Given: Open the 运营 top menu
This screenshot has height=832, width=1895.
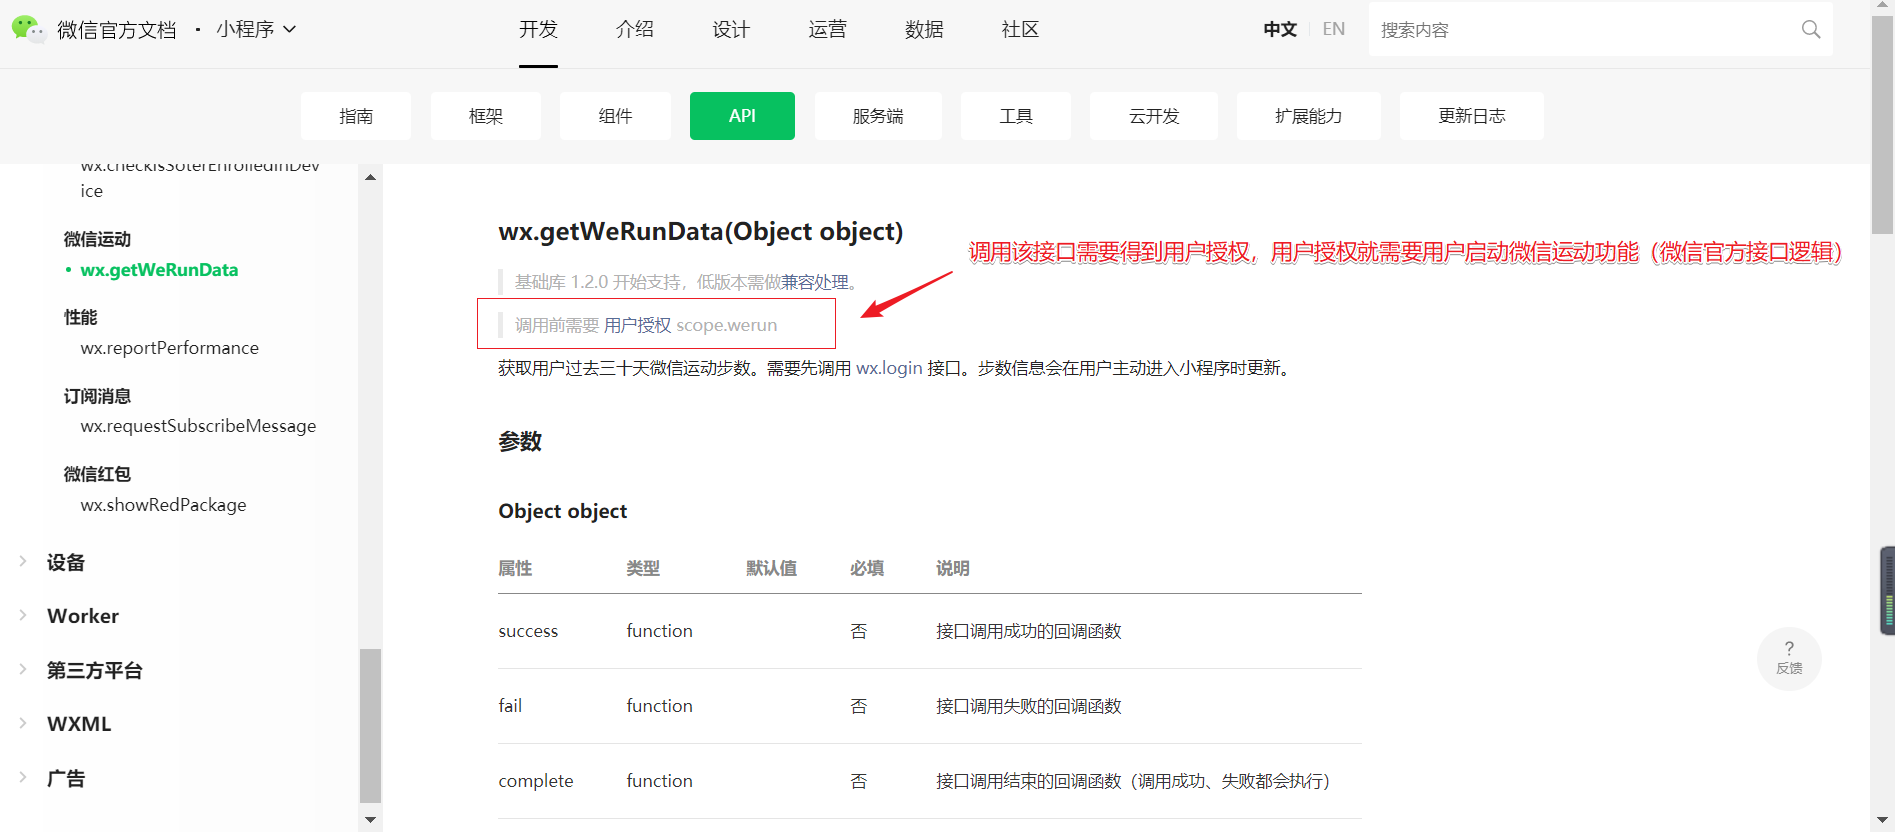Looking at the screenshot, I should click(x=827, y=29).
